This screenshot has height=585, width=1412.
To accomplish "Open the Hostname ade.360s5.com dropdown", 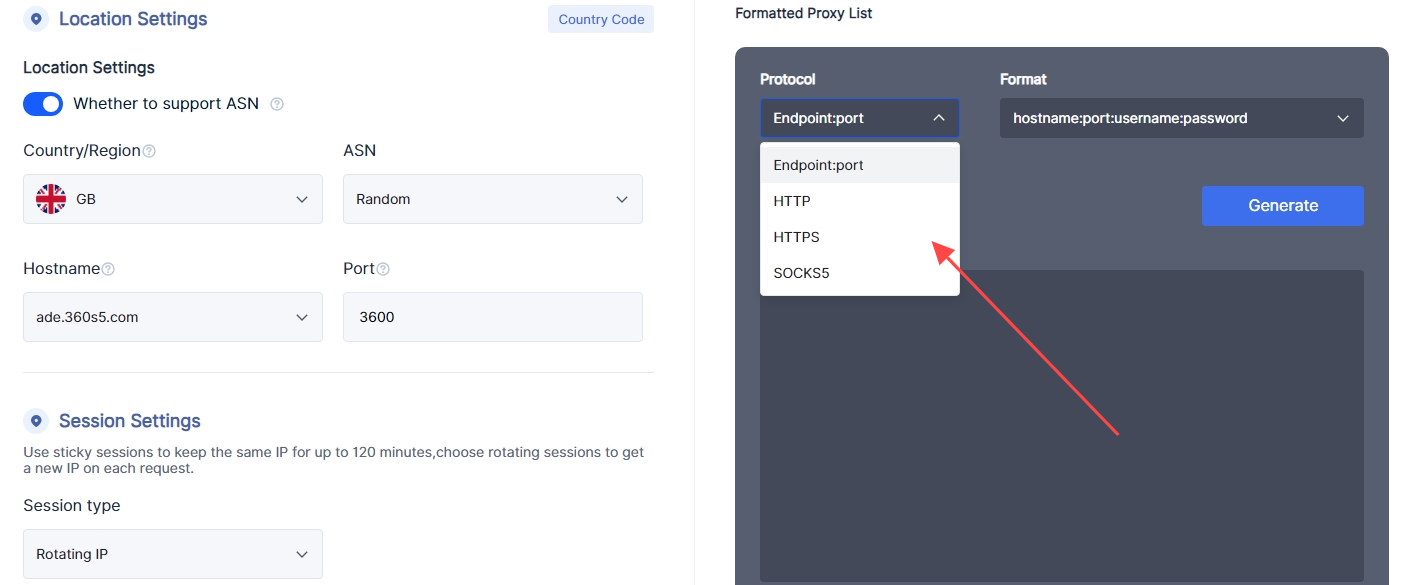I will point(172,317).
